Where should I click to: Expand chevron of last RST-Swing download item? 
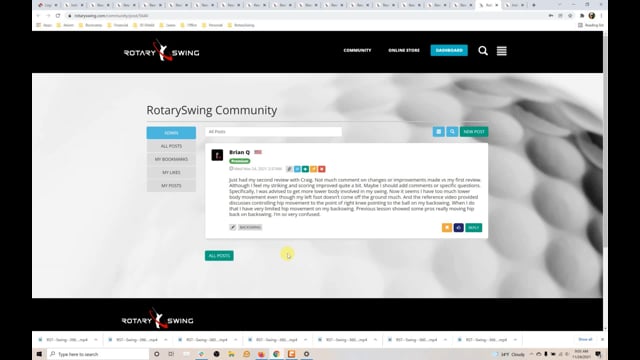pyautogui.click(x=515, y=340)
